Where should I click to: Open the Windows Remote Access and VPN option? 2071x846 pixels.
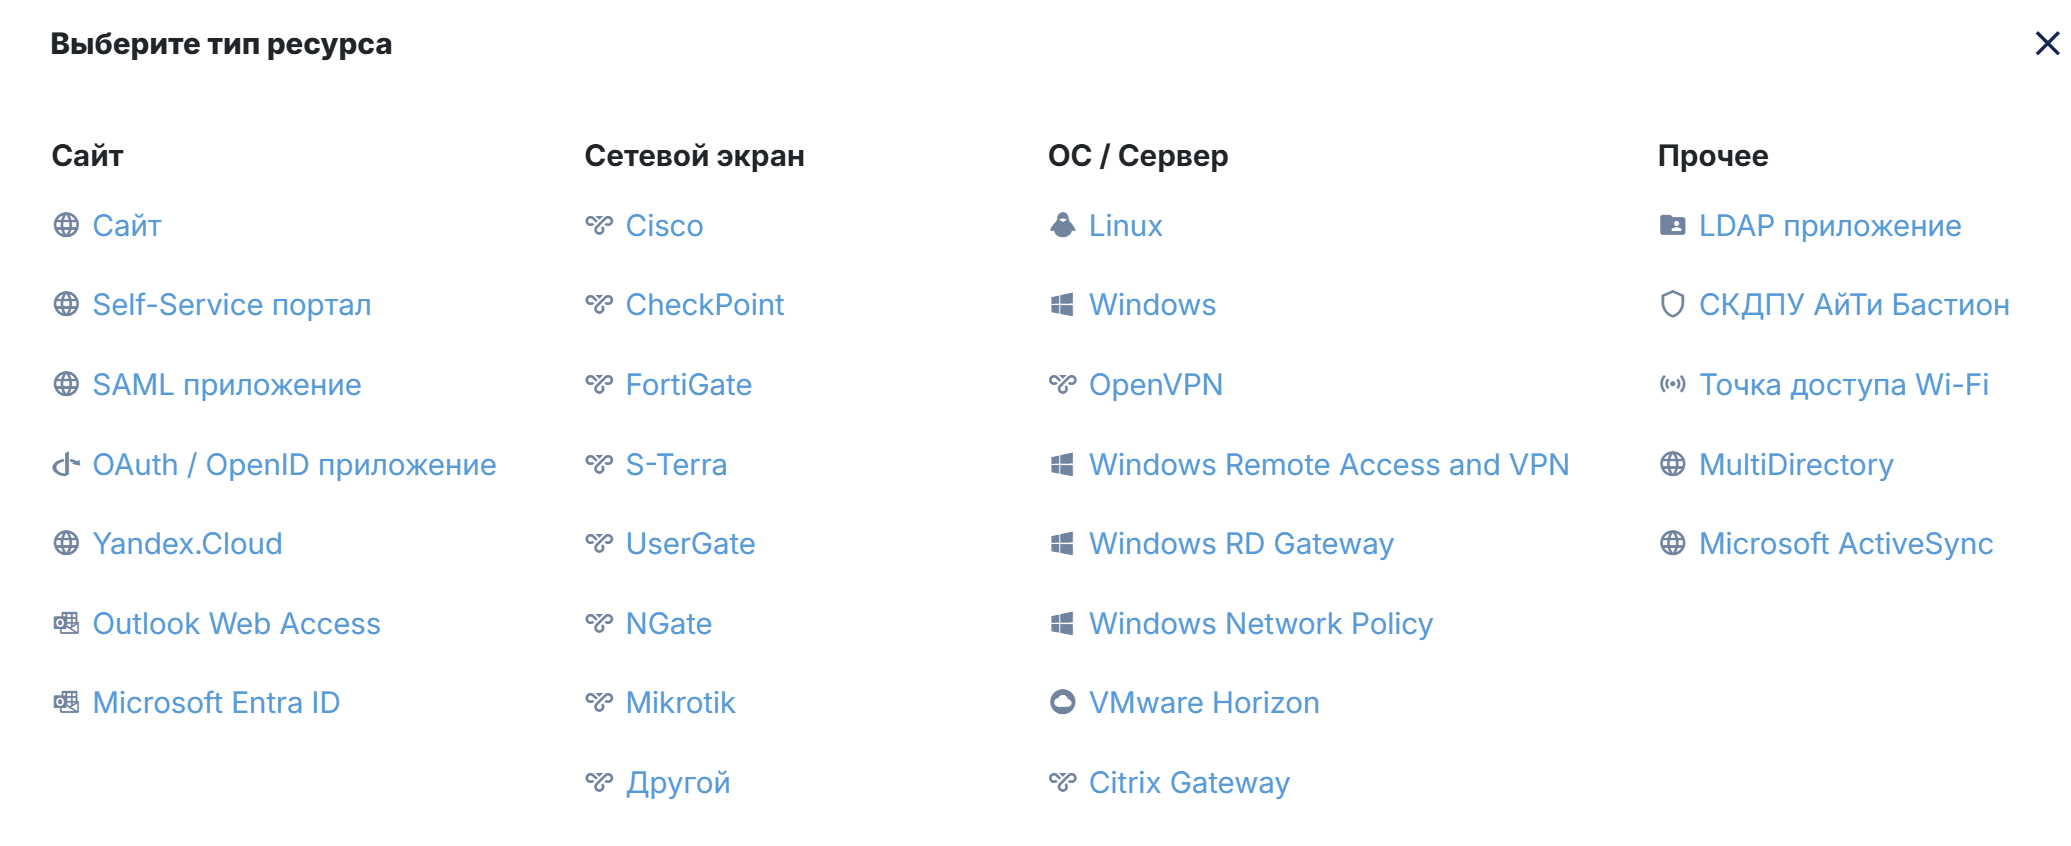pos(1328,464)
